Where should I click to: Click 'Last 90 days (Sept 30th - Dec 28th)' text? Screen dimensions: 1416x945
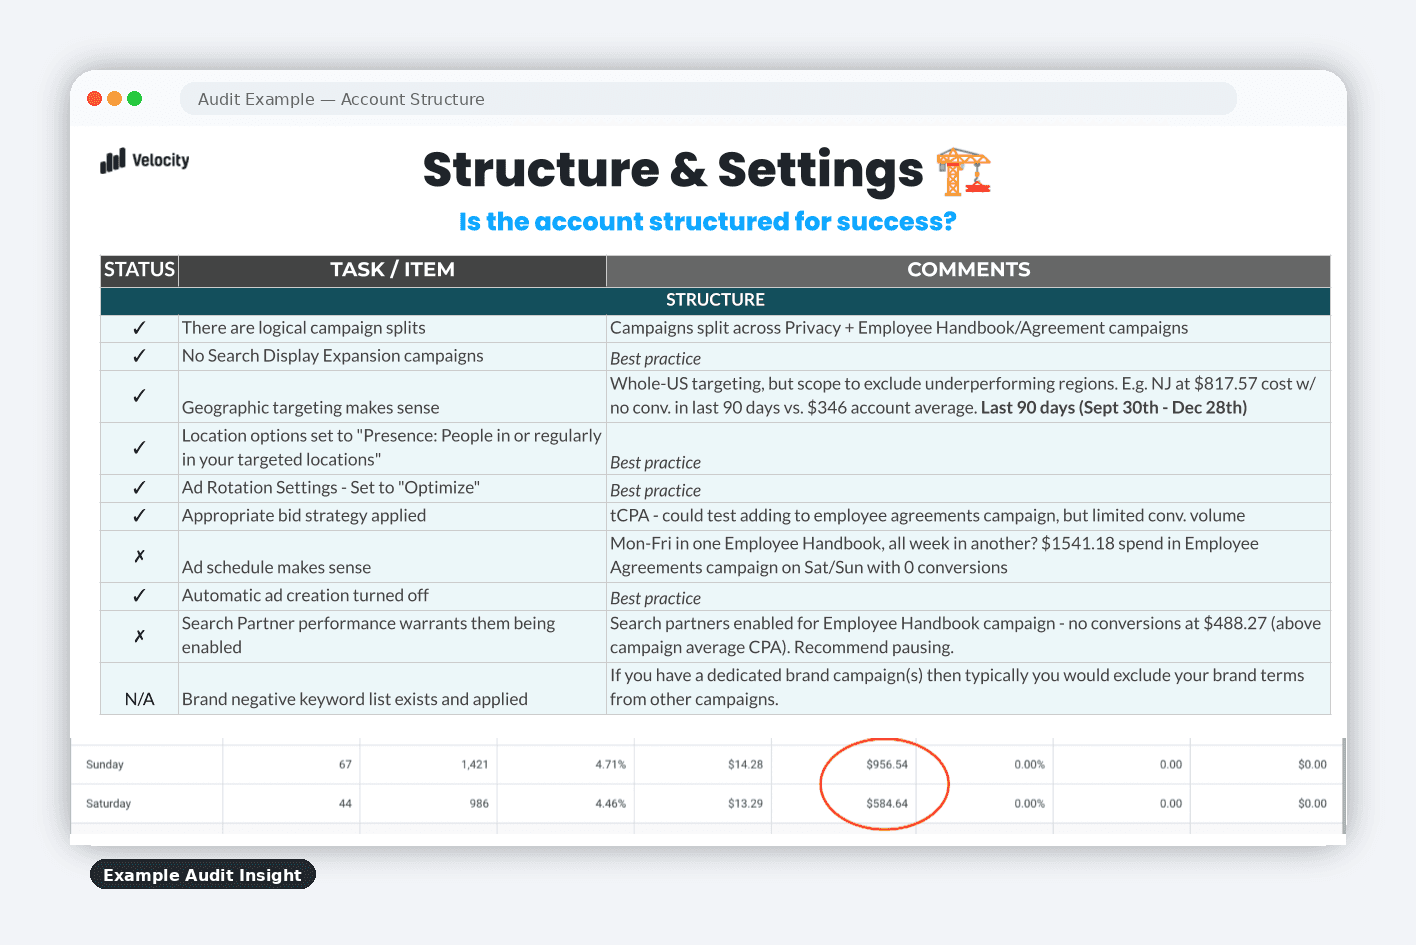point(1114,408)
